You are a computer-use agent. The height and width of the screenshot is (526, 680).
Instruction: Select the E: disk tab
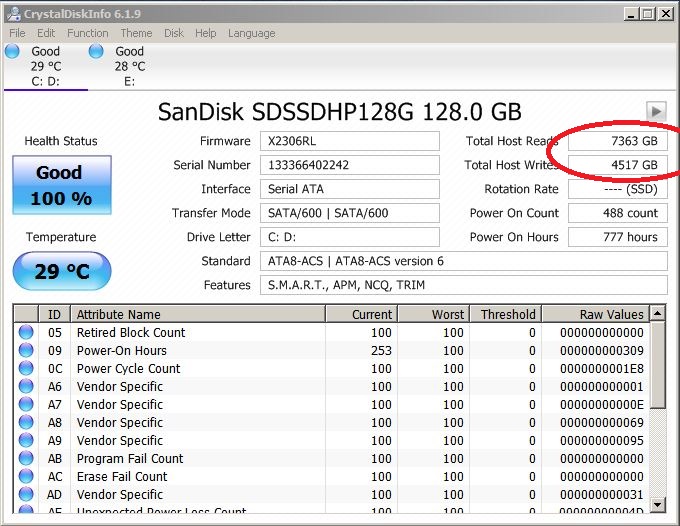pos(130,66)
